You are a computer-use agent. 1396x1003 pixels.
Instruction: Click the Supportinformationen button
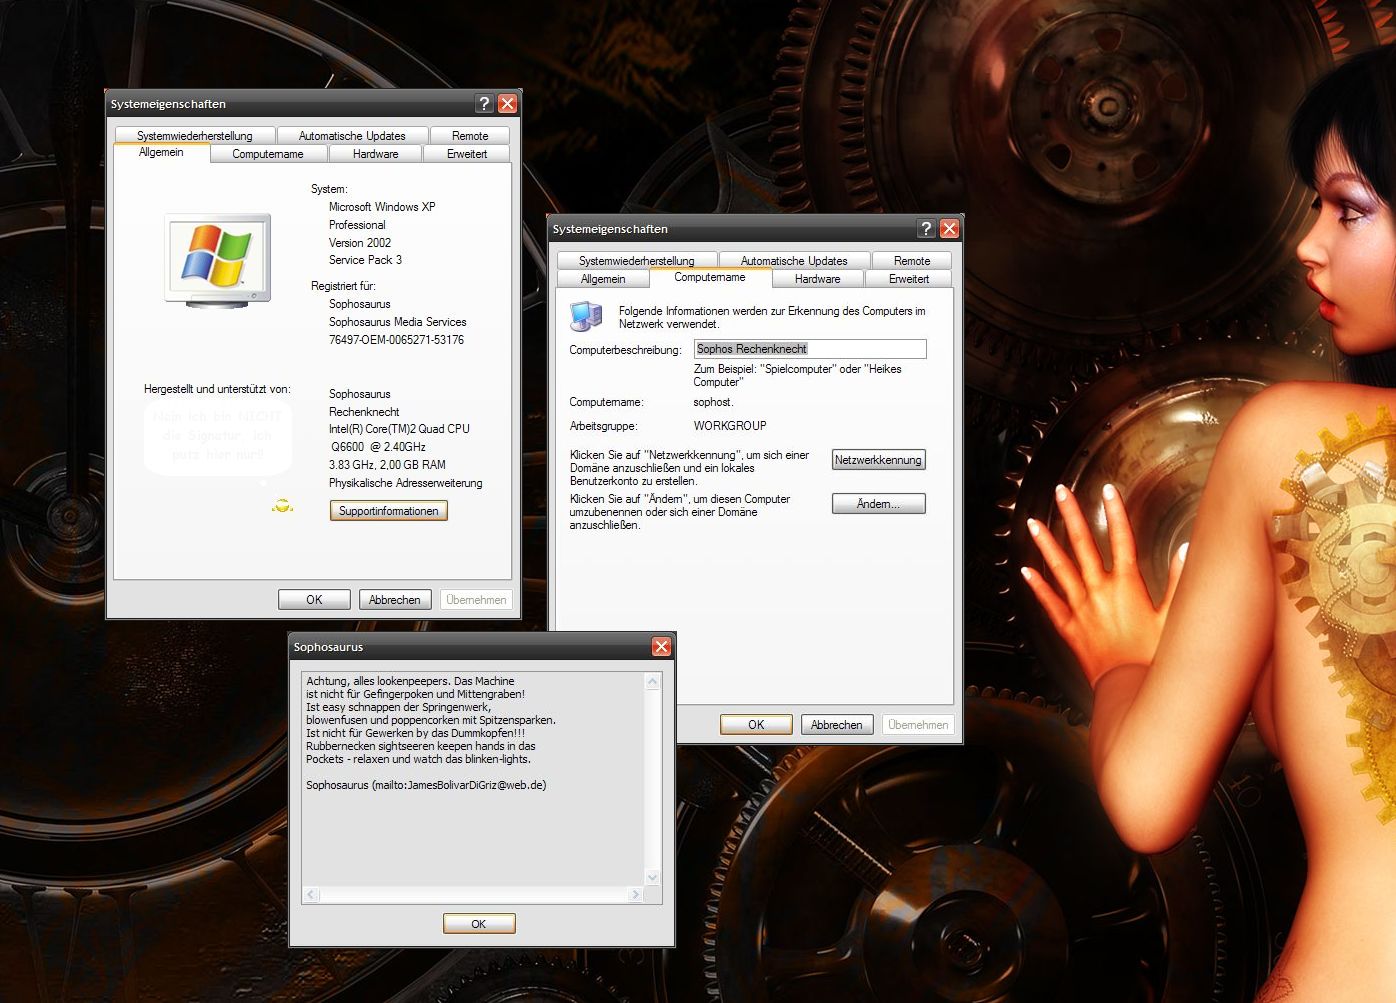tap(389, 511)
